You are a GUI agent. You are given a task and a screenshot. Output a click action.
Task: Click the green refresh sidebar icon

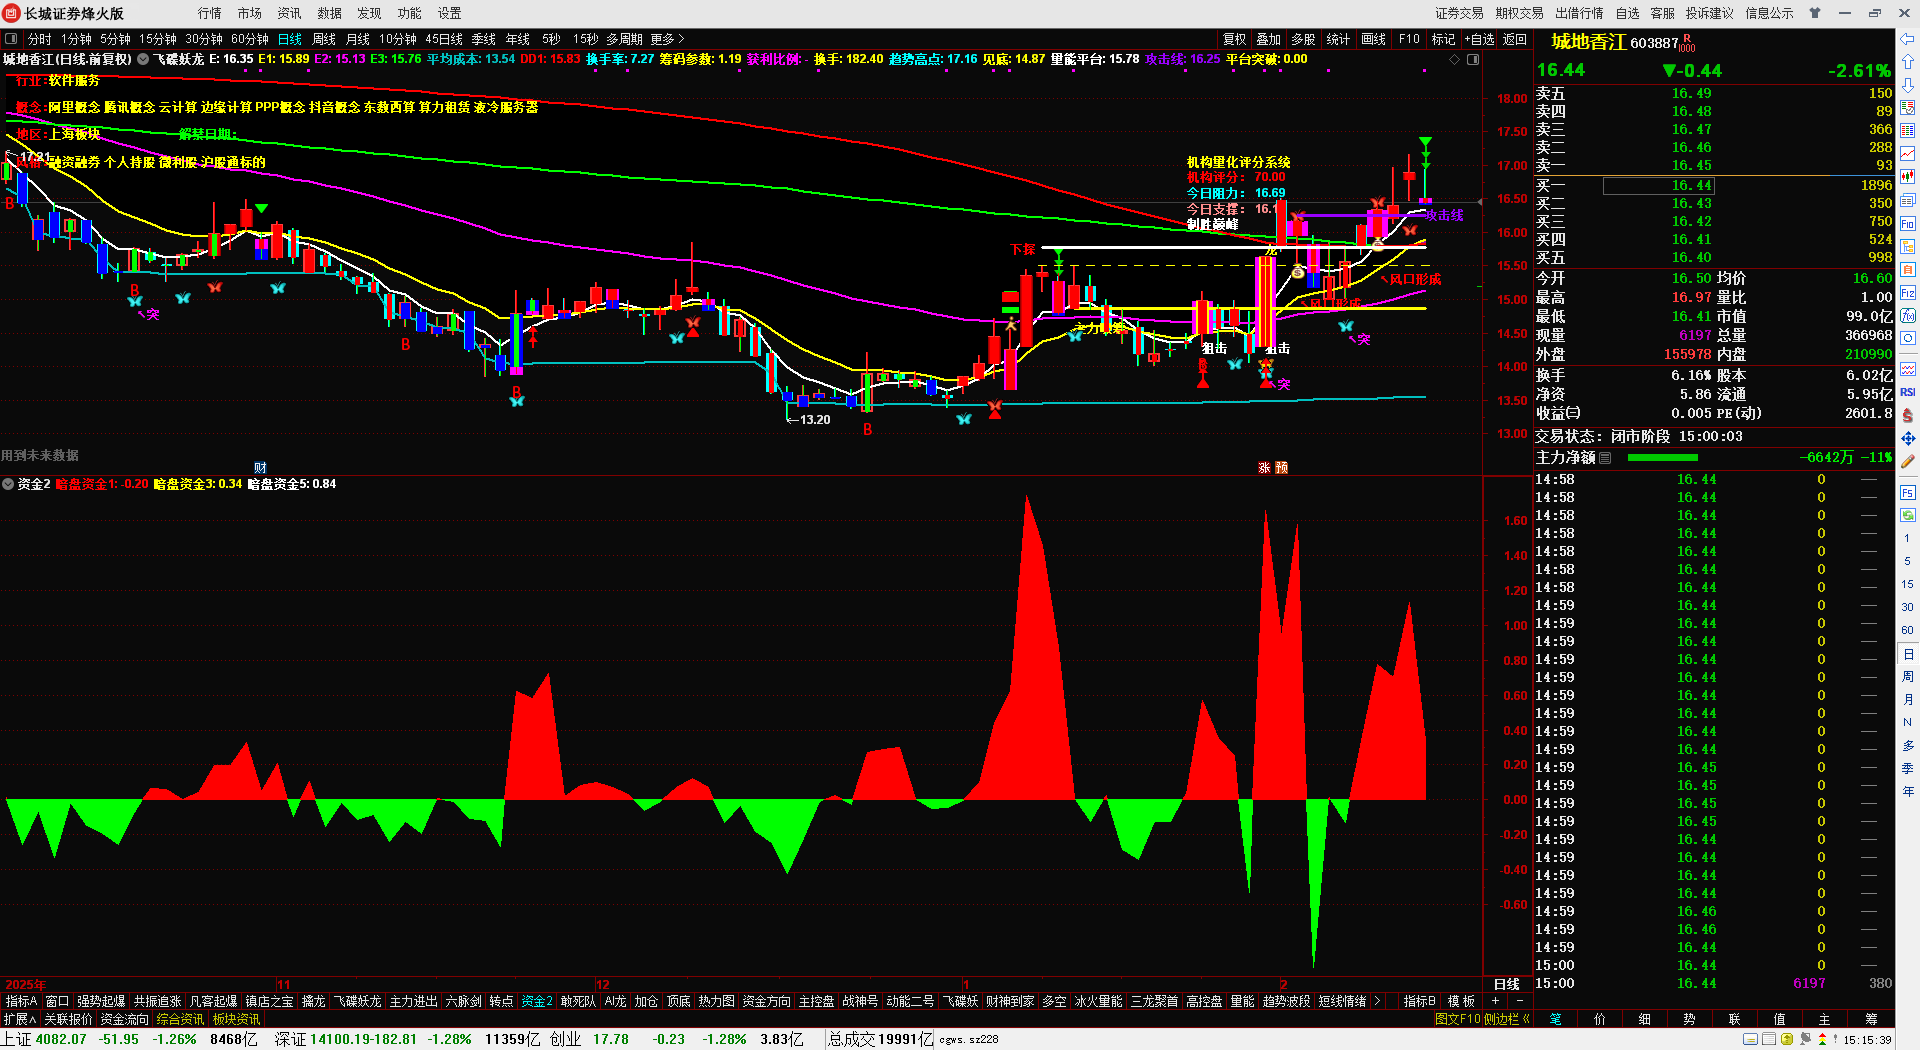1907,515
